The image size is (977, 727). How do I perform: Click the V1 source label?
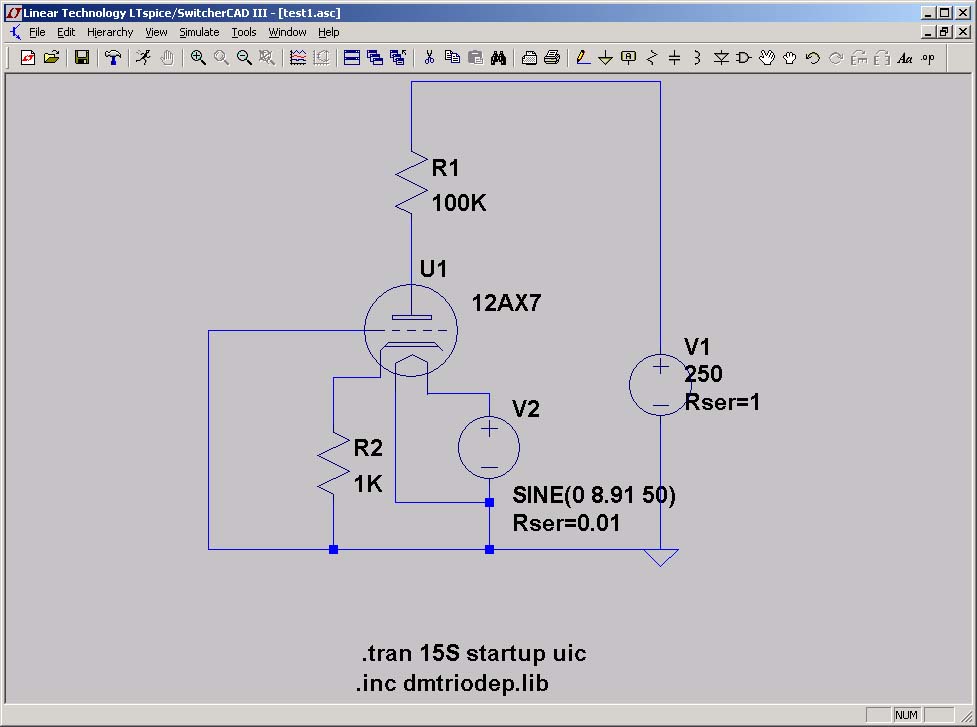(697, 346)
